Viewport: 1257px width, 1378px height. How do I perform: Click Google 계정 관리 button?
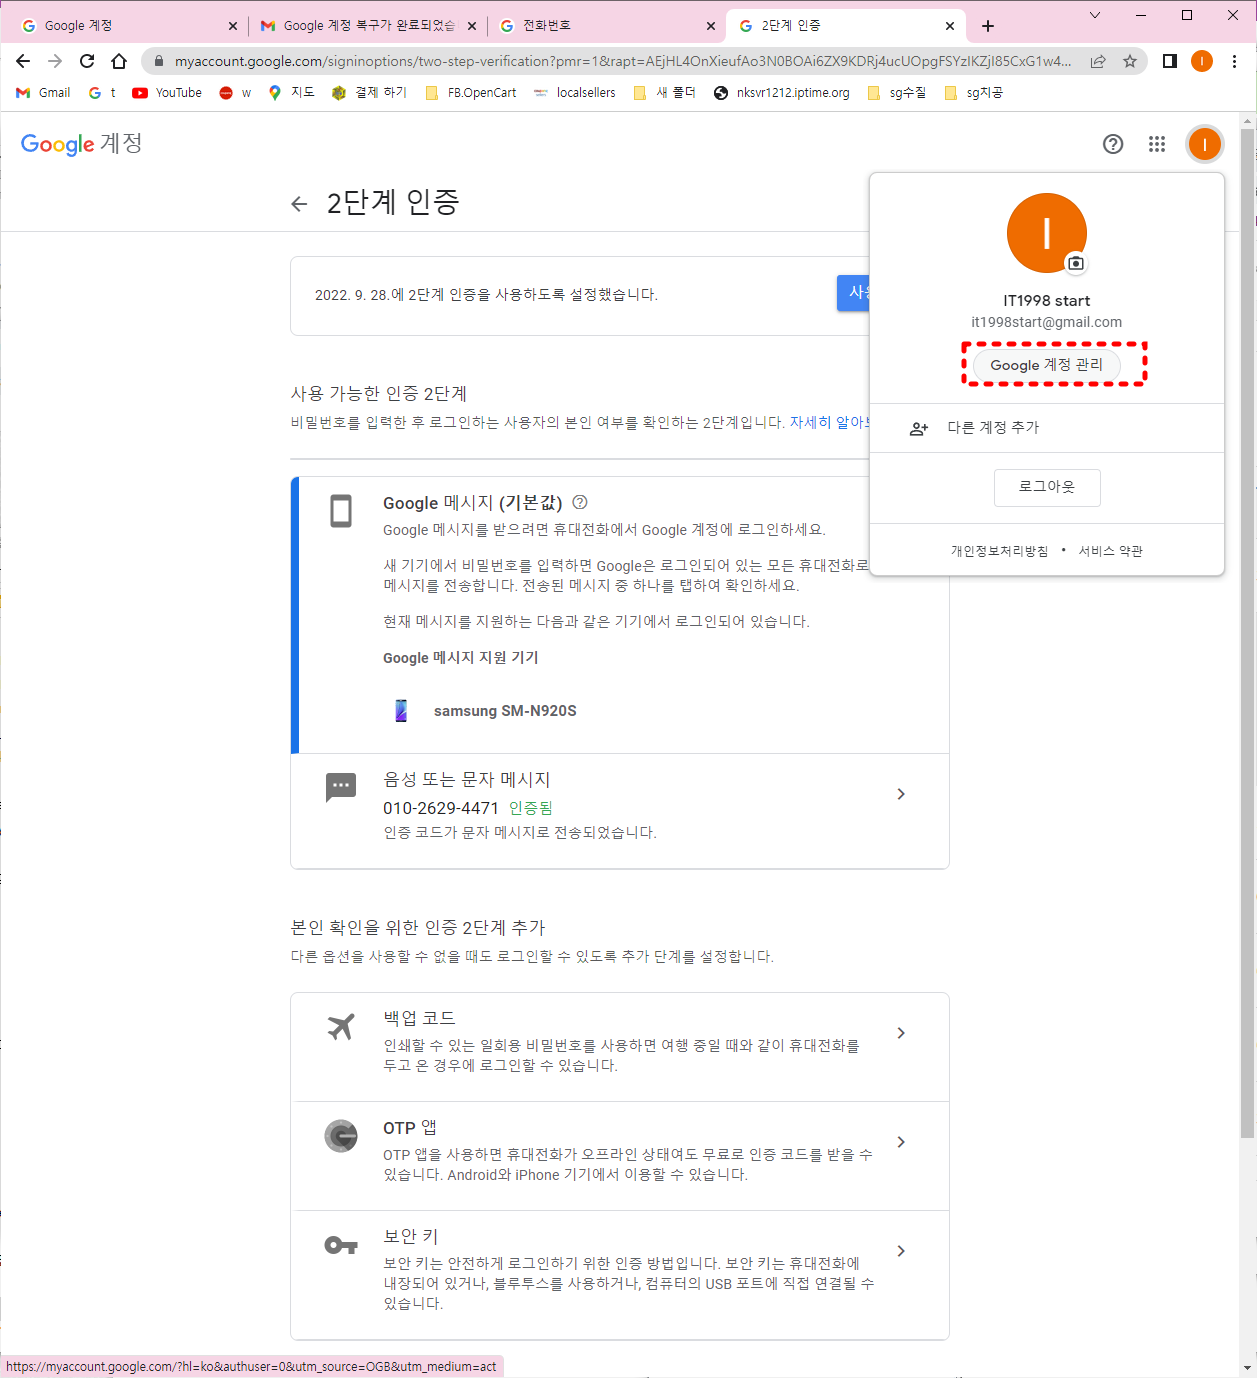(x=1047, y=365)
